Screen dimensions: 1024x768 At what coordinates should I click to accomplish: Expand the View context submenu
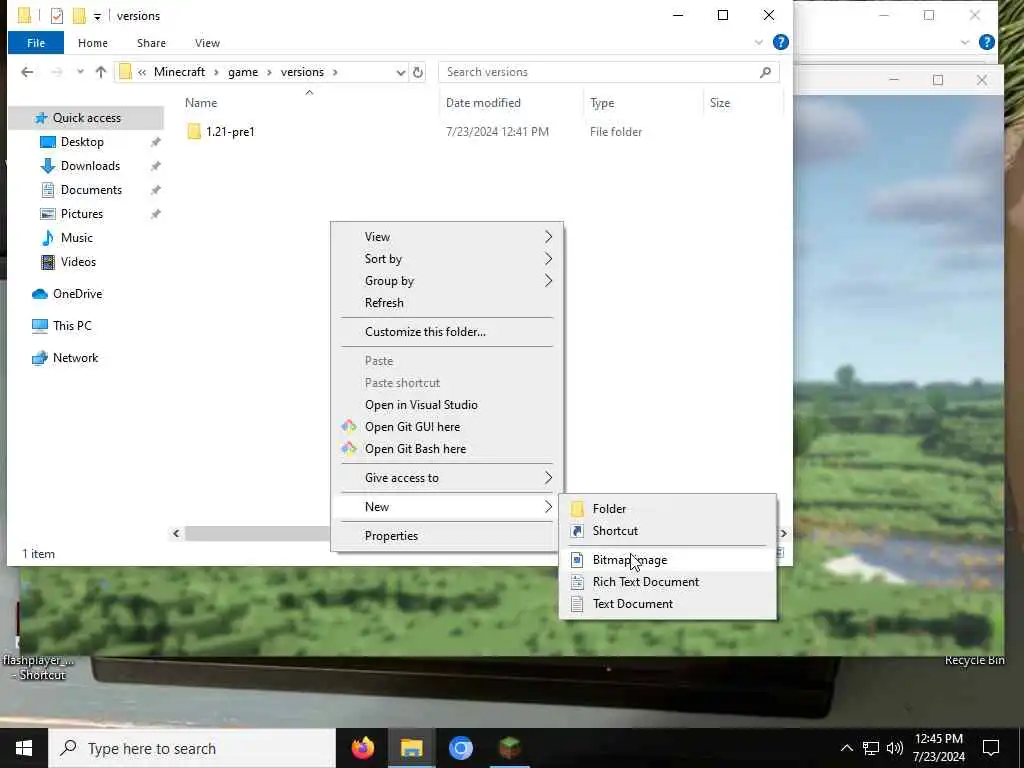[x=447, y=237]
